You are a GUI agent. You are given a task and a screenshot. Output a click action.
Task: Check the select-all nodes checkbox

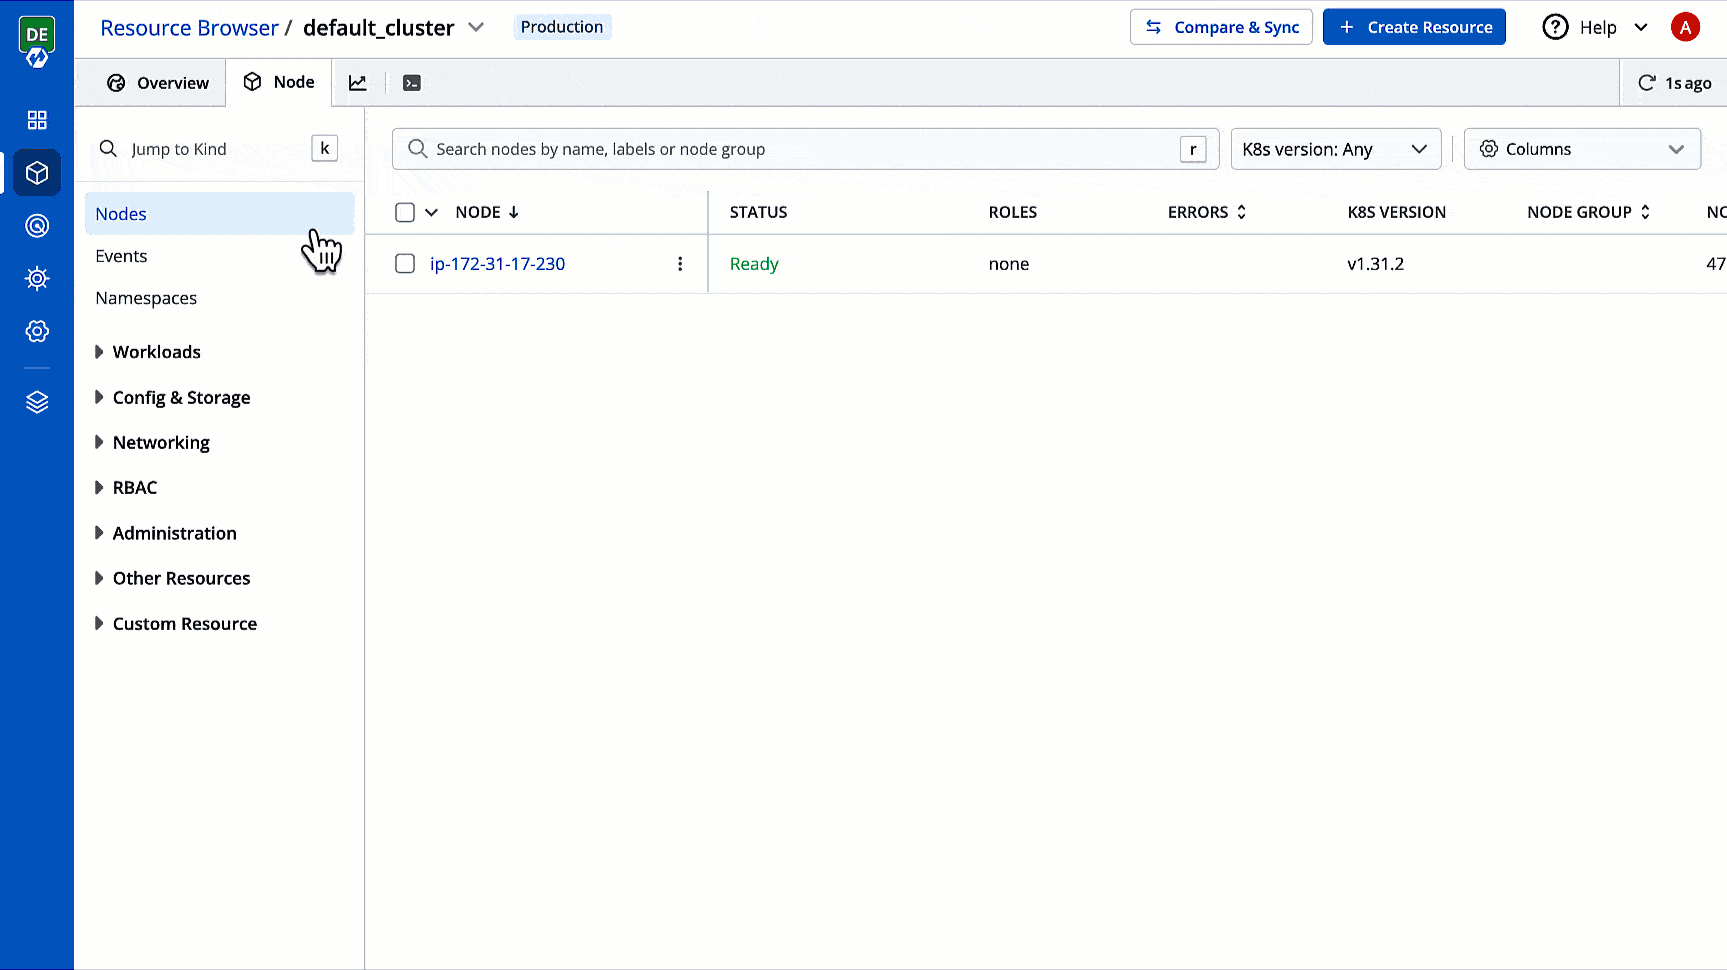(405, 212)
